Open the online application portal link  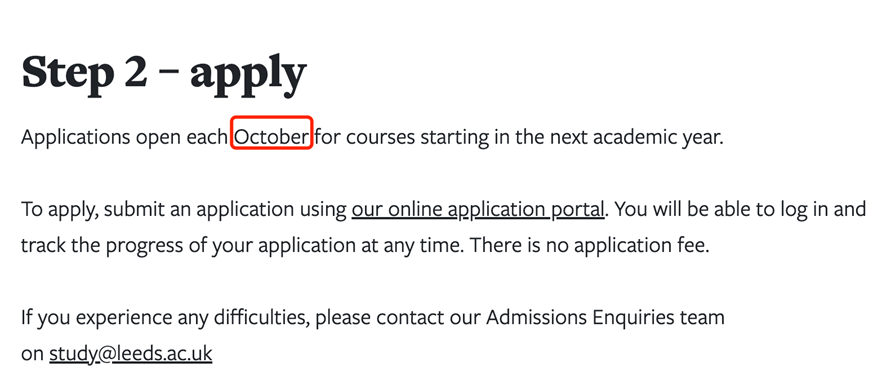point(478,209)
